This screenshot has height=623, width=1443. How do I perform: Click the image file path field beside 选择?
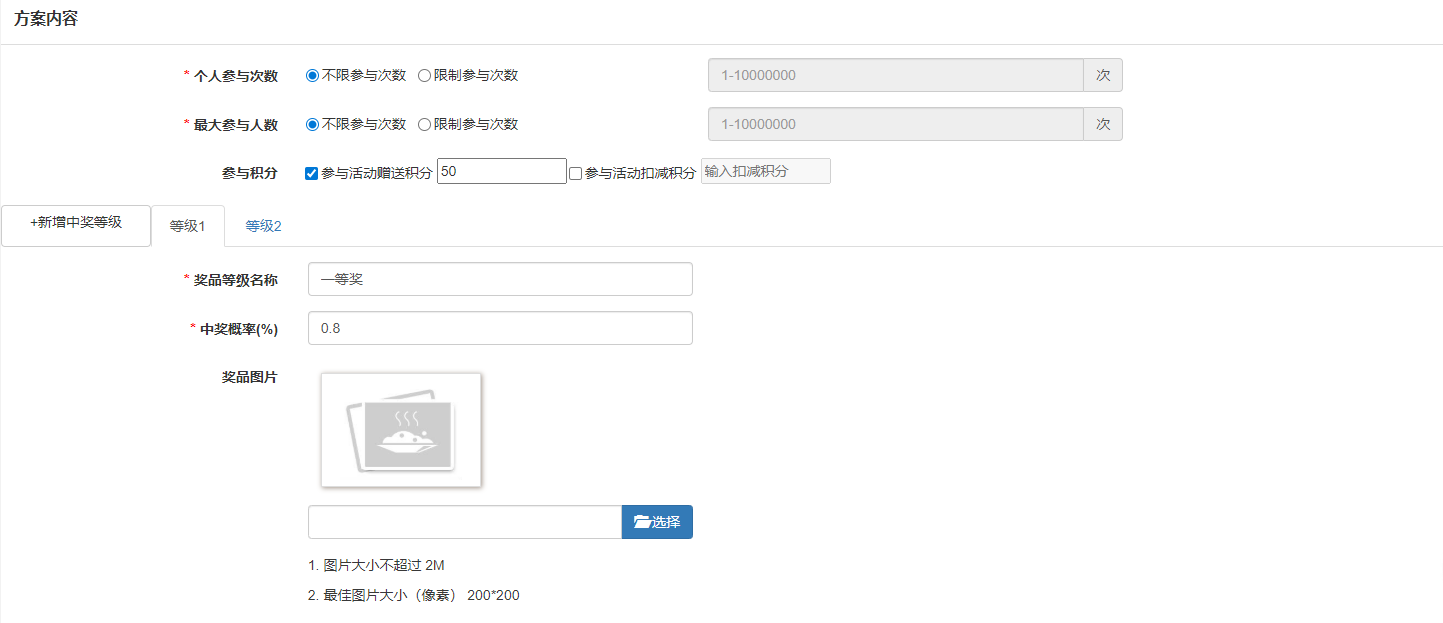[x=465, y=522]
